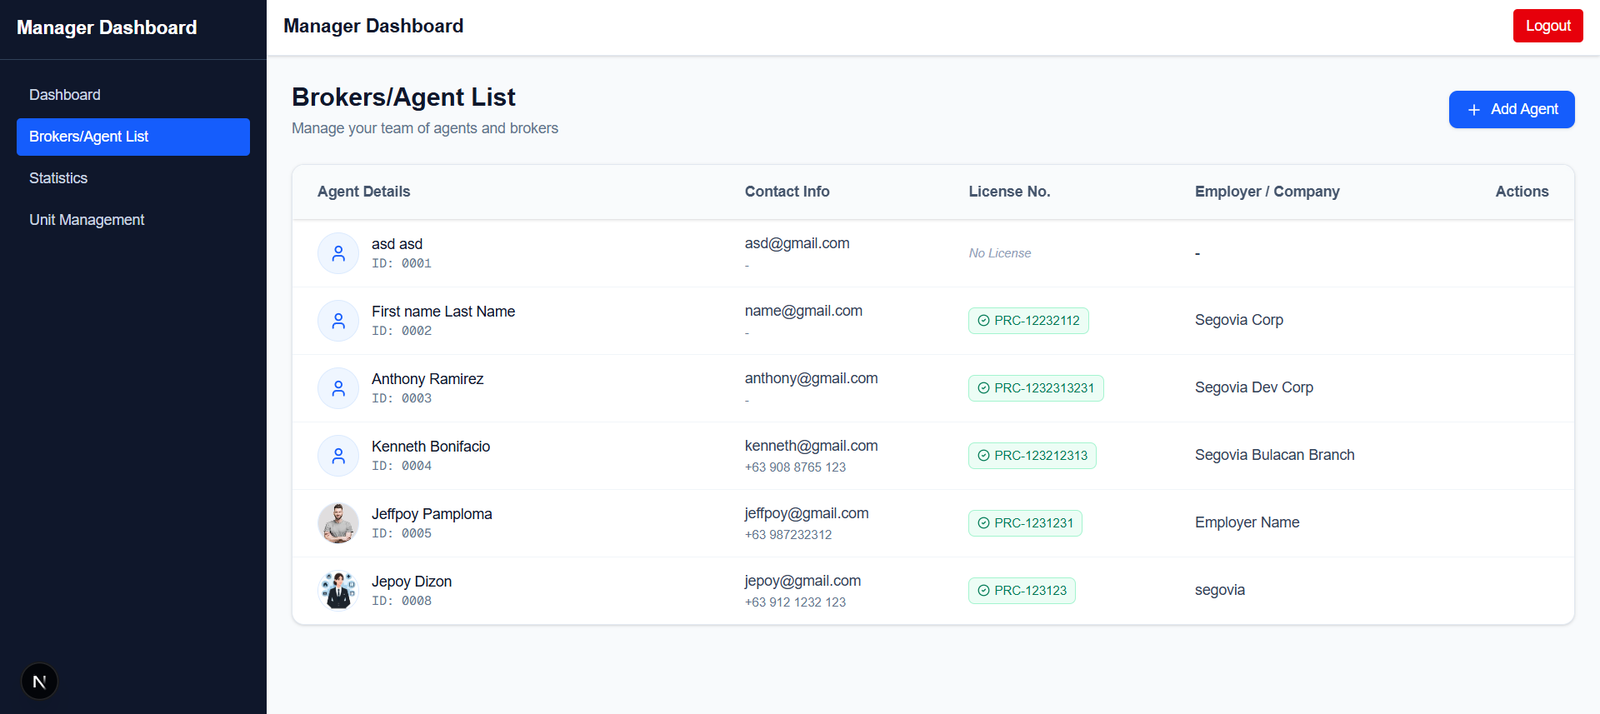1600x714 pixels.
Task: Open Dashboard from the sidebar
Action: (65, 95)
